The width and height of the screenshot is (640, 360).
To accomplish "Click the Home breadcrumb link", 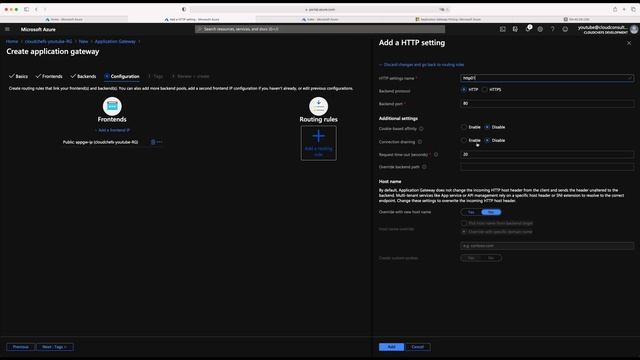I will 12,42.
